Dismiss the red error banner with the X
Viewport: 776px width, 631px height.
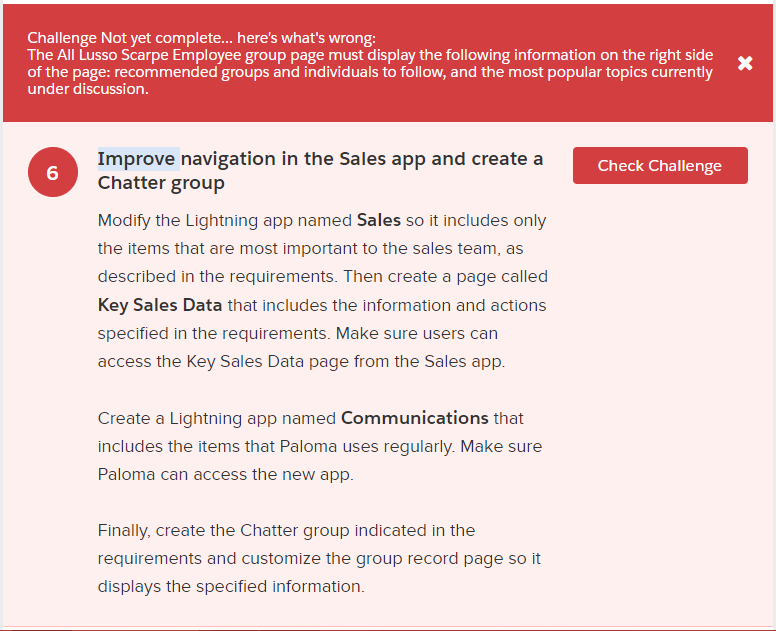tap(745, 63)
